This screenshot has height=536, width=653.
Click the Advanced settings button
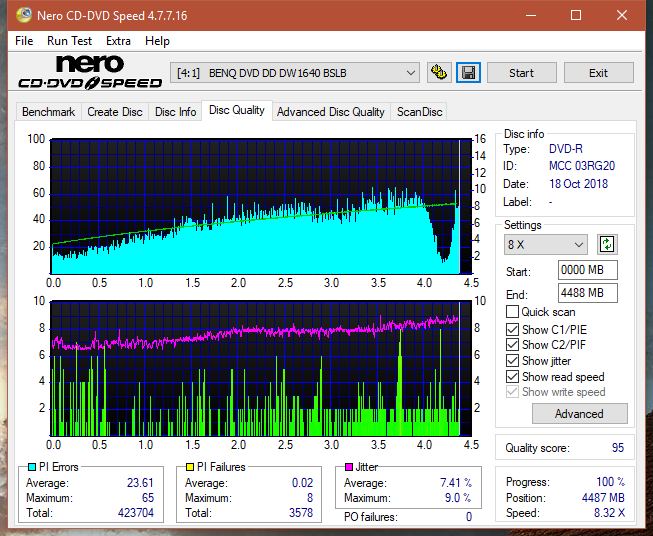[579, 414]
